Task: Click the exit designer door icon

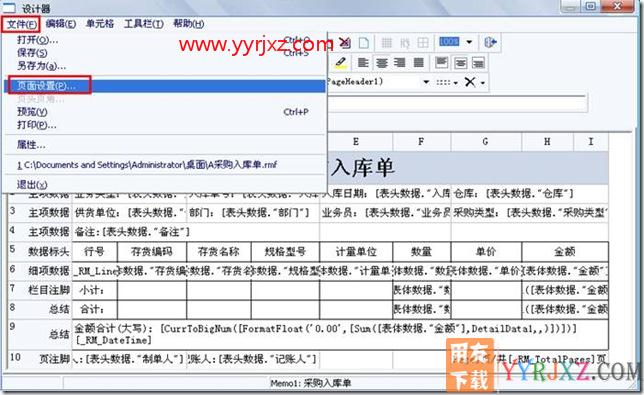Action: [490, 42]
